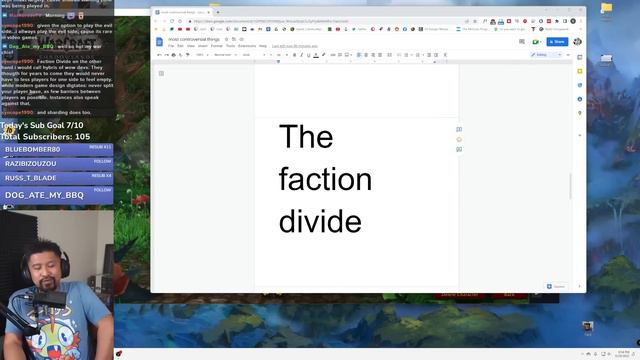Click the Explore button at bottom right

point(556,287)
